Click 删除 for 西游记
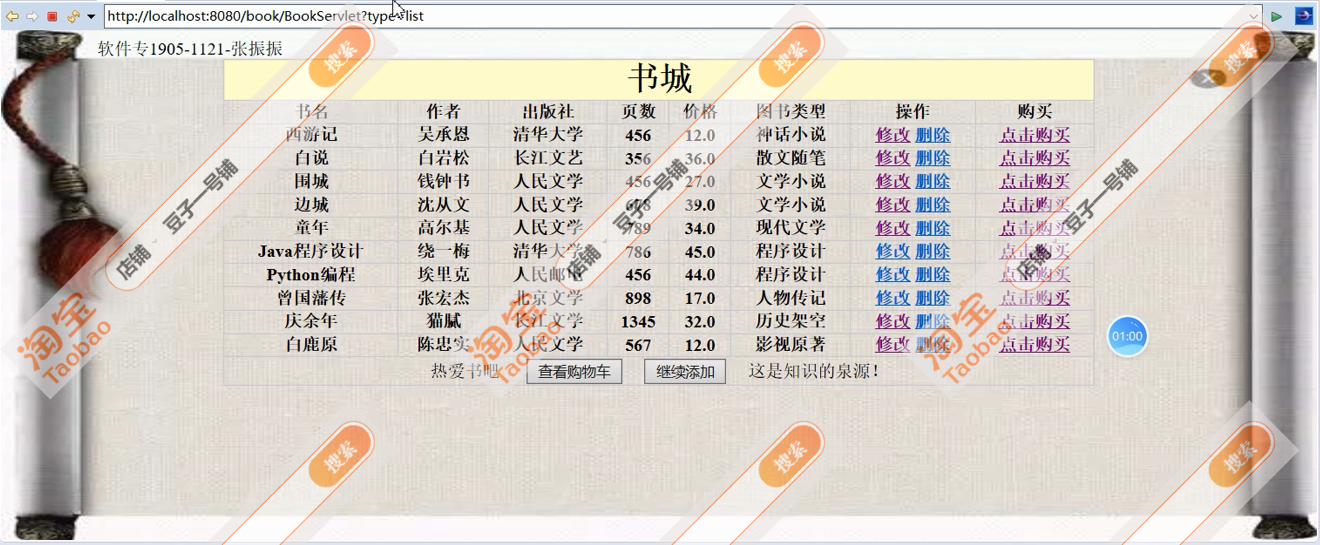The height and width of the screenshot is (545, 1320). [932, 135]
